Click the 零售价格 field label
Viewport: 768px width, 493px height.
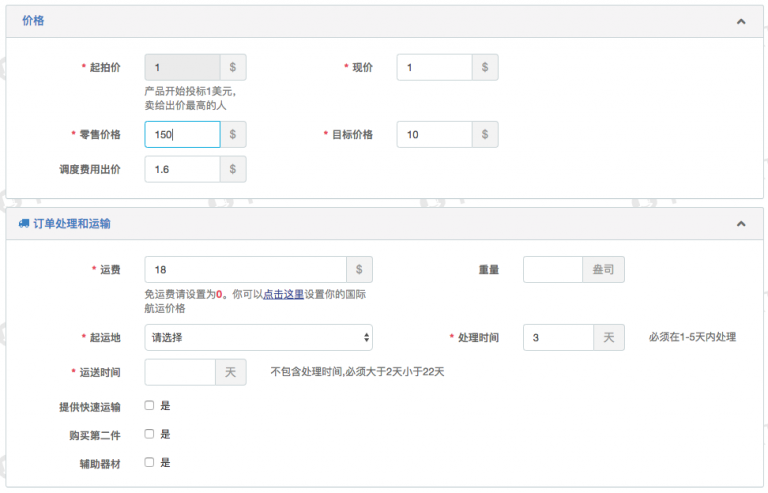pos(100,135)
